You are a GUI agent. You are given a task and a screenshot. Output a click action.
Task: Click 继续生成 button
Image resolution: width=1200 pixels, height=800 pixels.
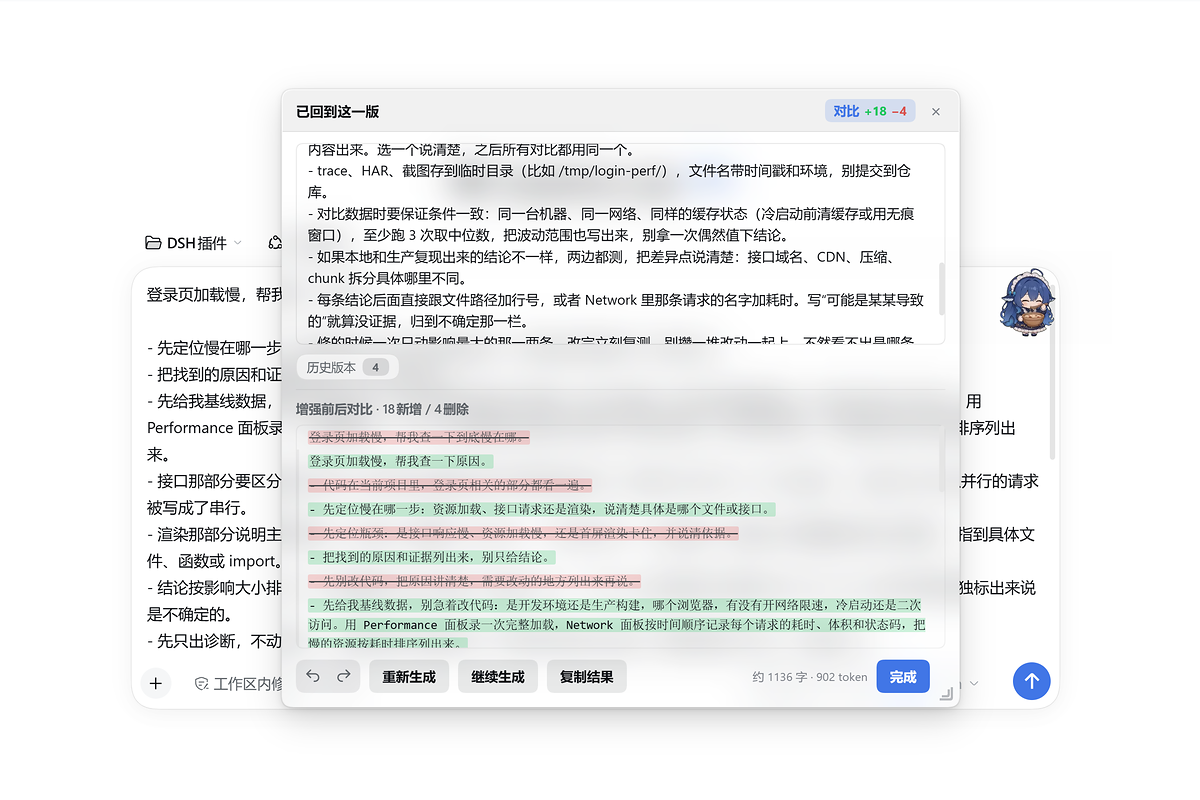tap(498, 677)
